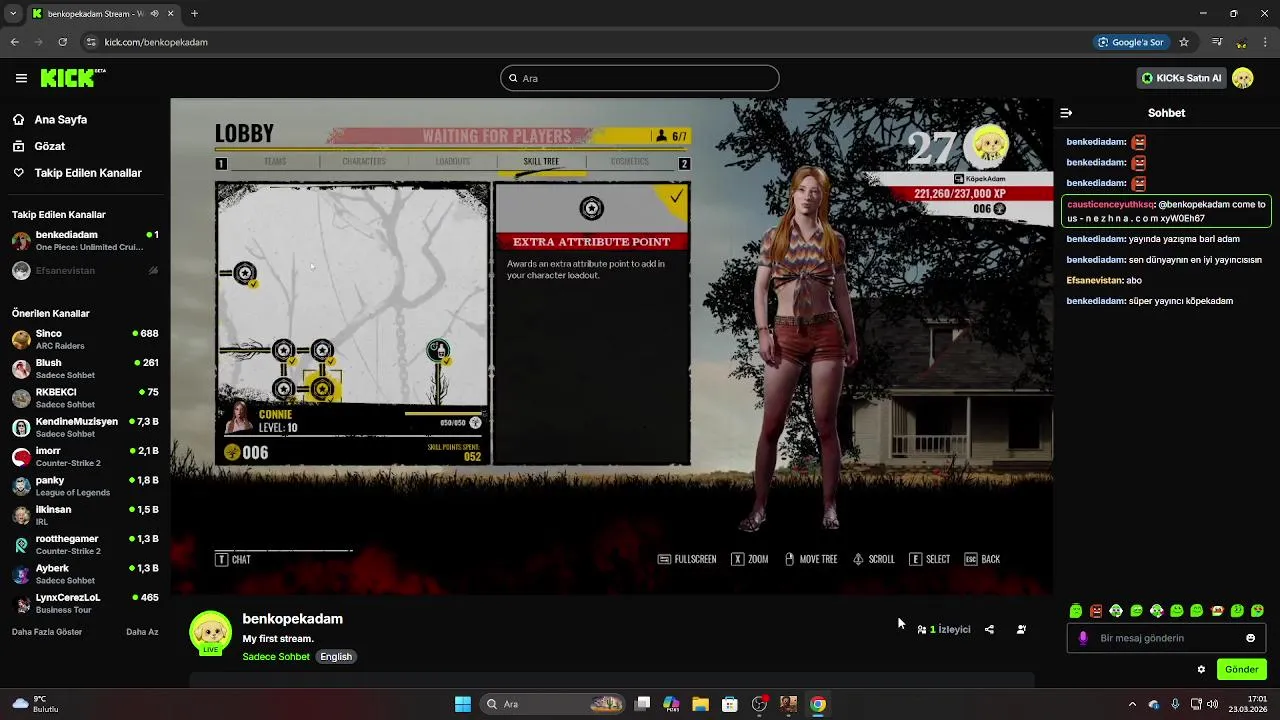1280x720 pixels.
Task: Open imorr Counter-Strike 2 channel
Action: tap(85, 456)
